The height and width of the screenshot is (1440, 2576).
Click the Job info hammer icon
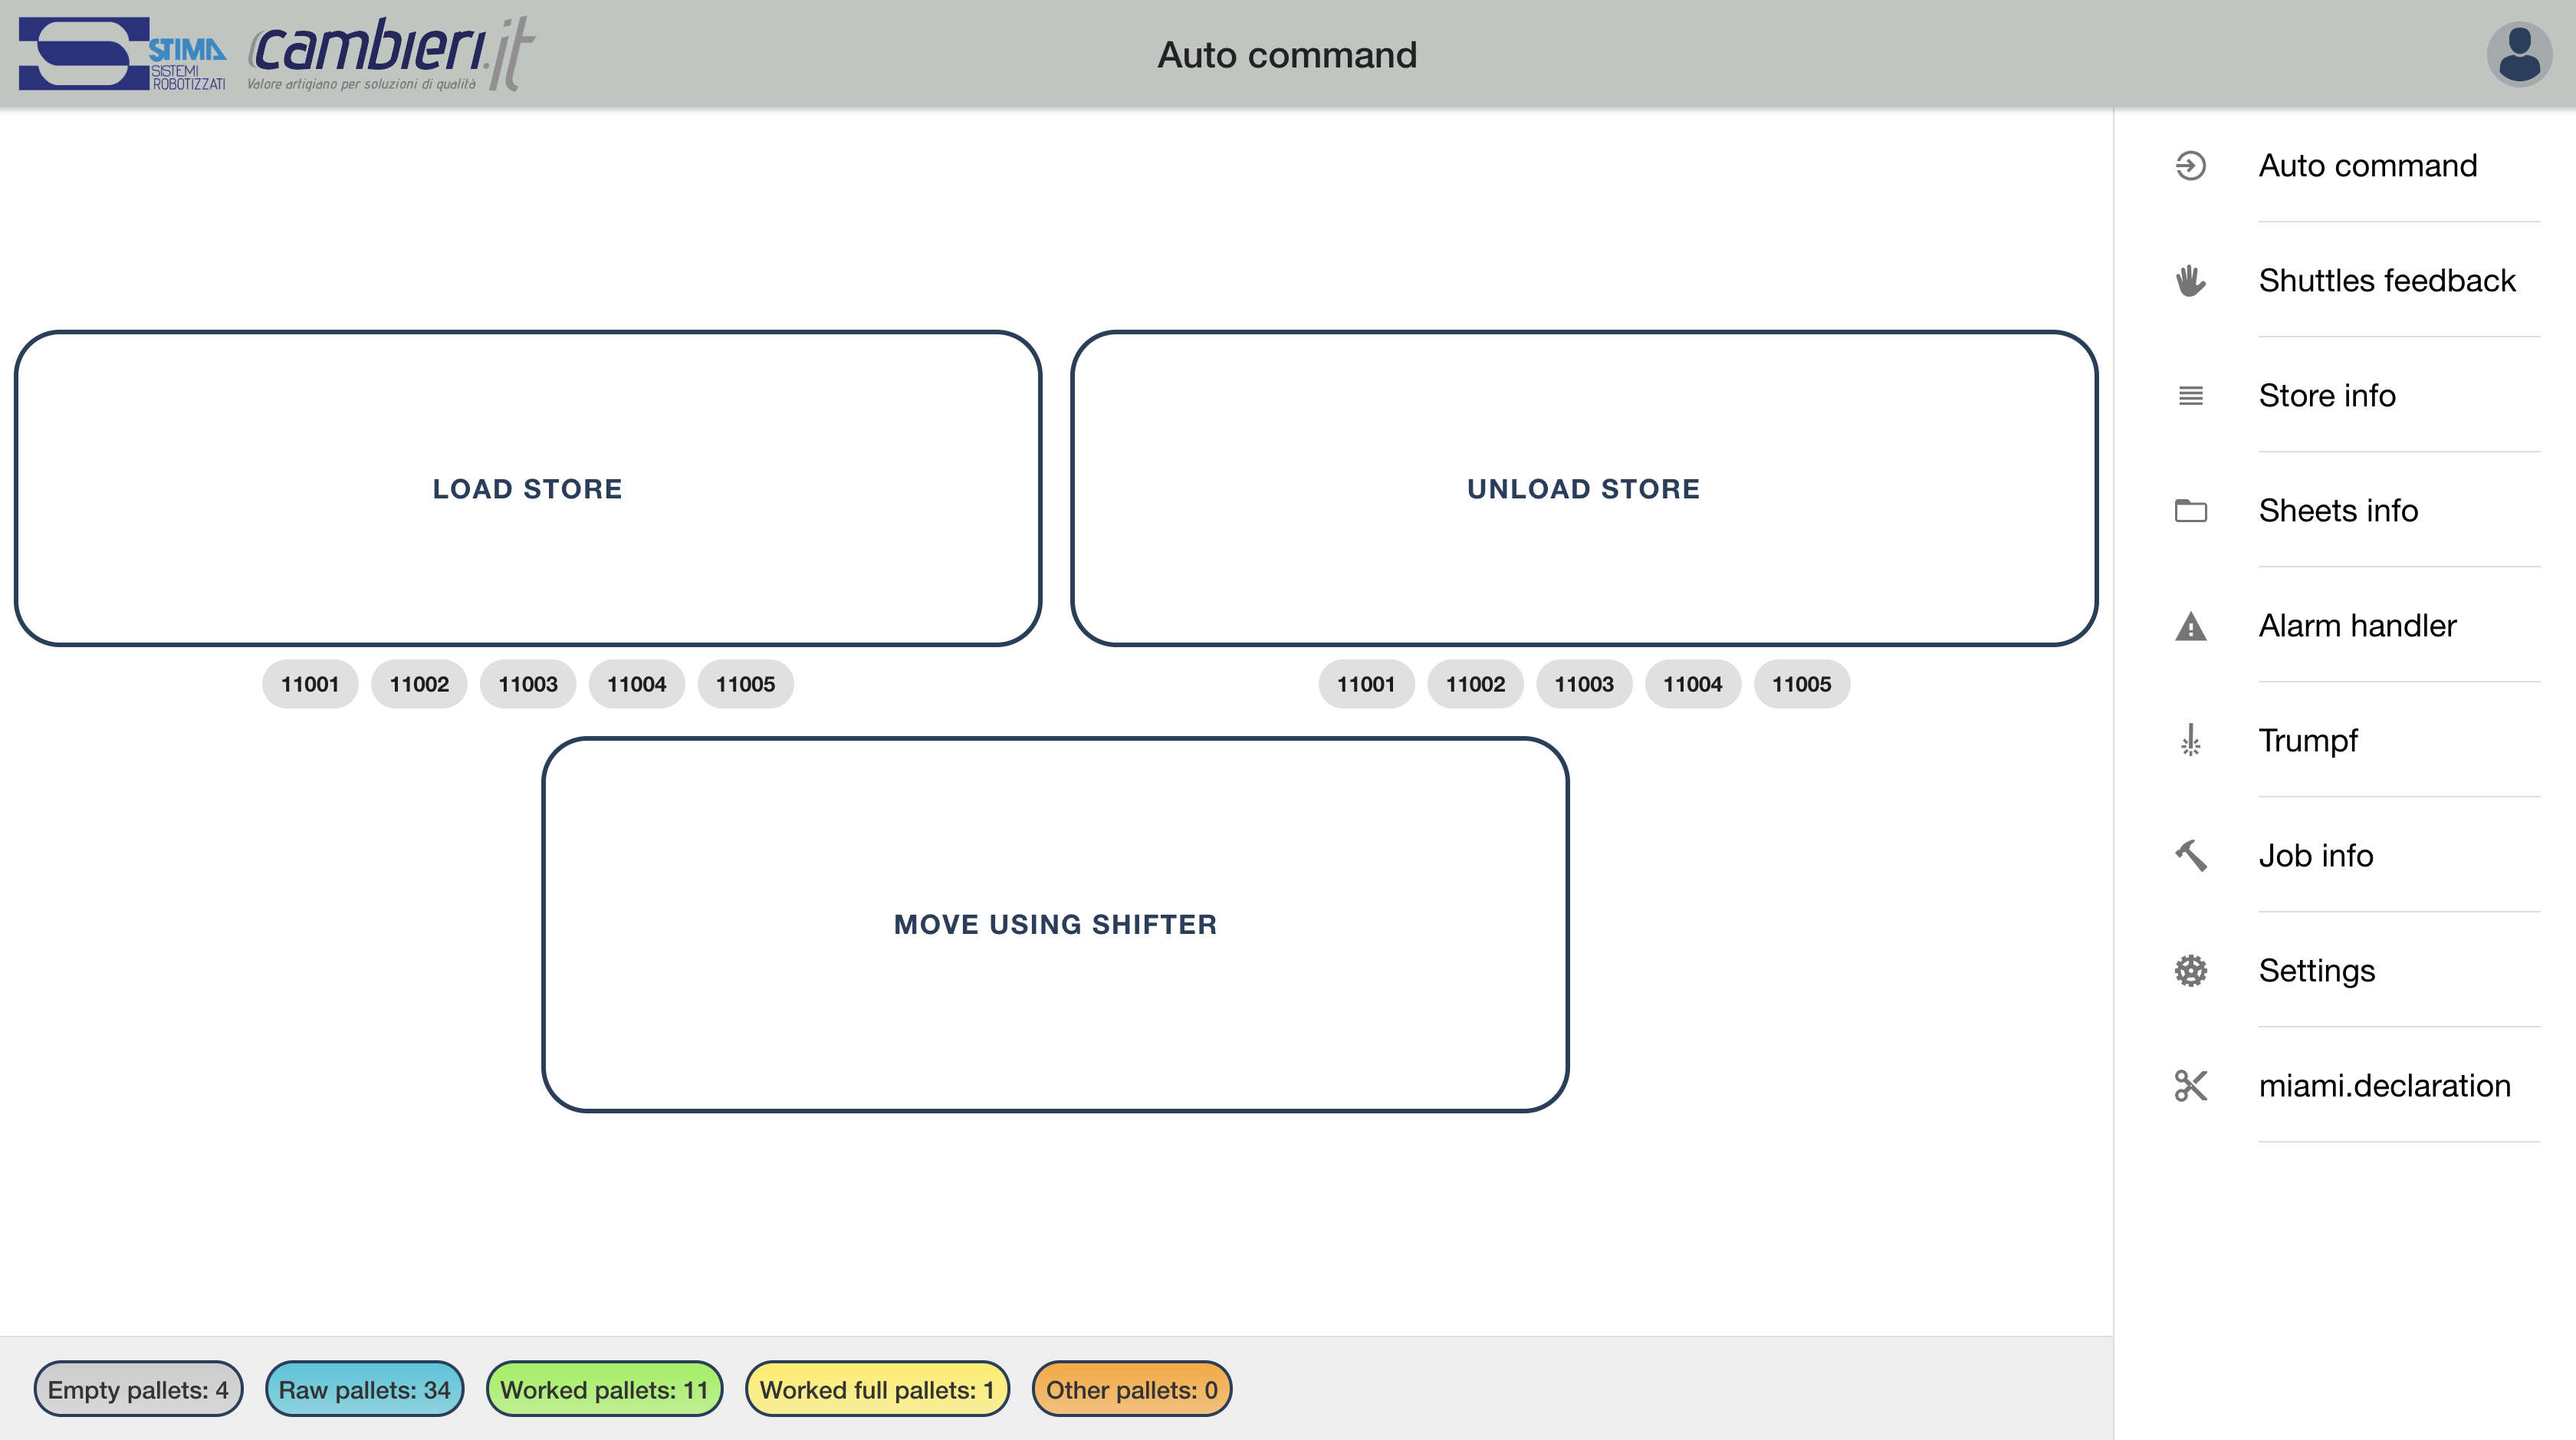tap(2190, 855)
